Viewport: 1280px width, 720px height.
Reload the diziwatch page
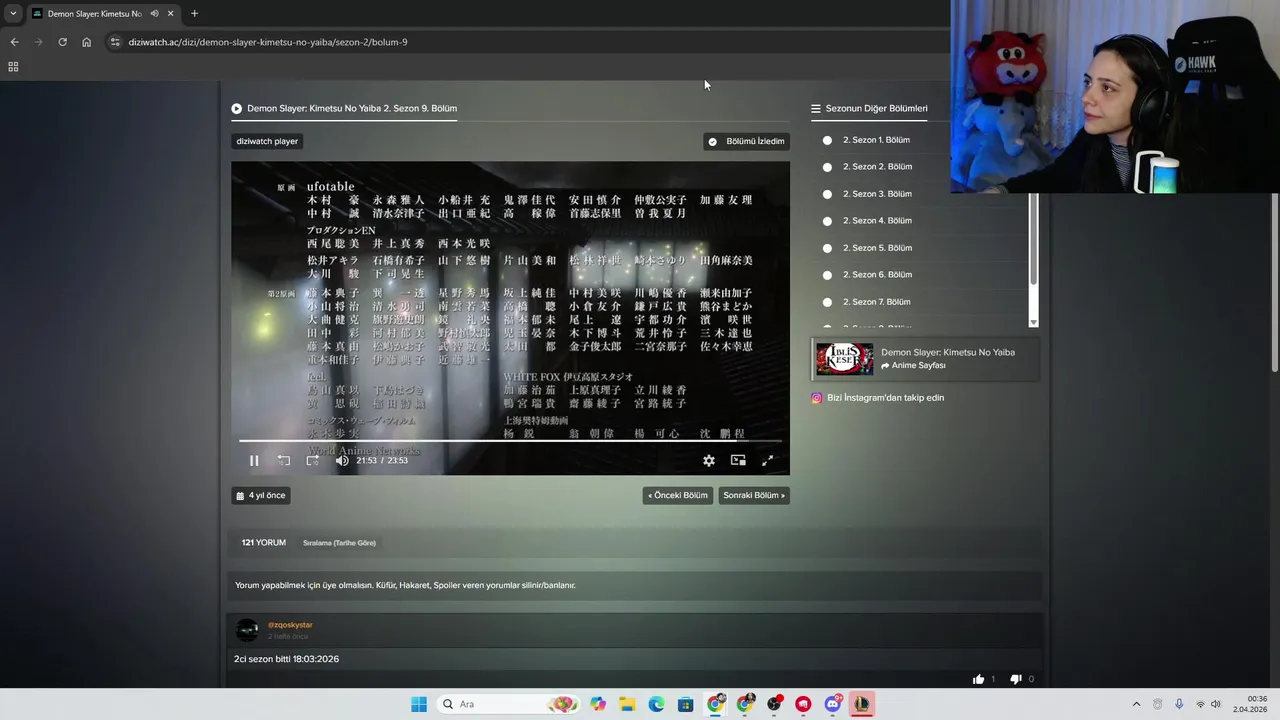click(62, 42)
